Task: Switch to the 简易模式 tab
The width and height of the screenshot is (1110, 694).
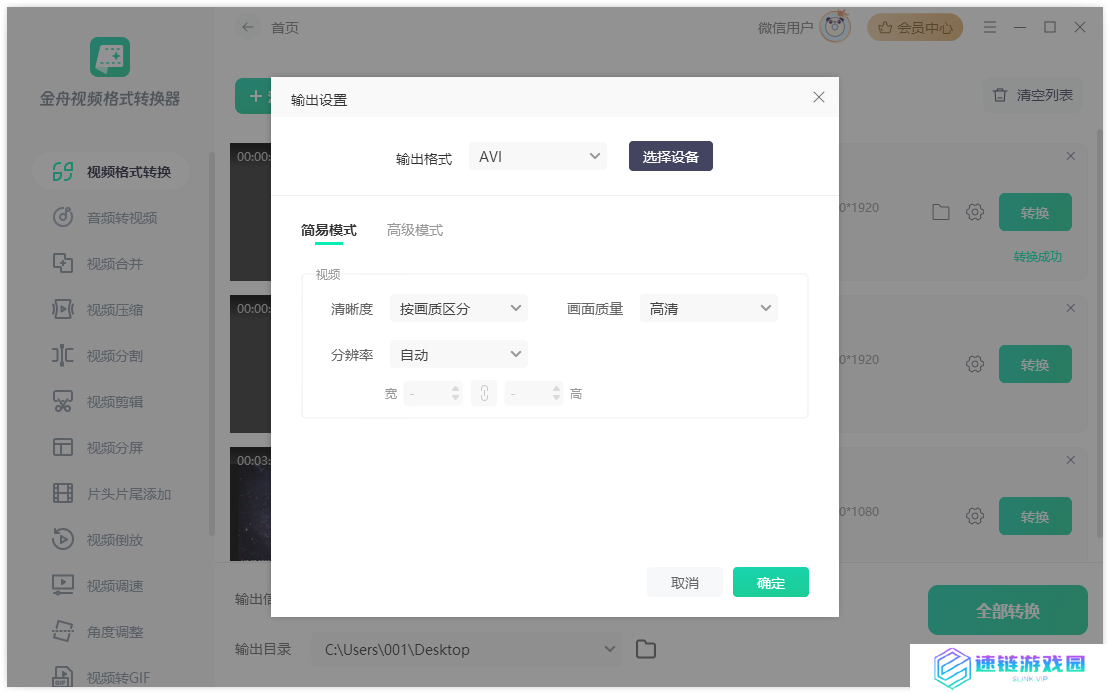Action: [x=328, y=230]
